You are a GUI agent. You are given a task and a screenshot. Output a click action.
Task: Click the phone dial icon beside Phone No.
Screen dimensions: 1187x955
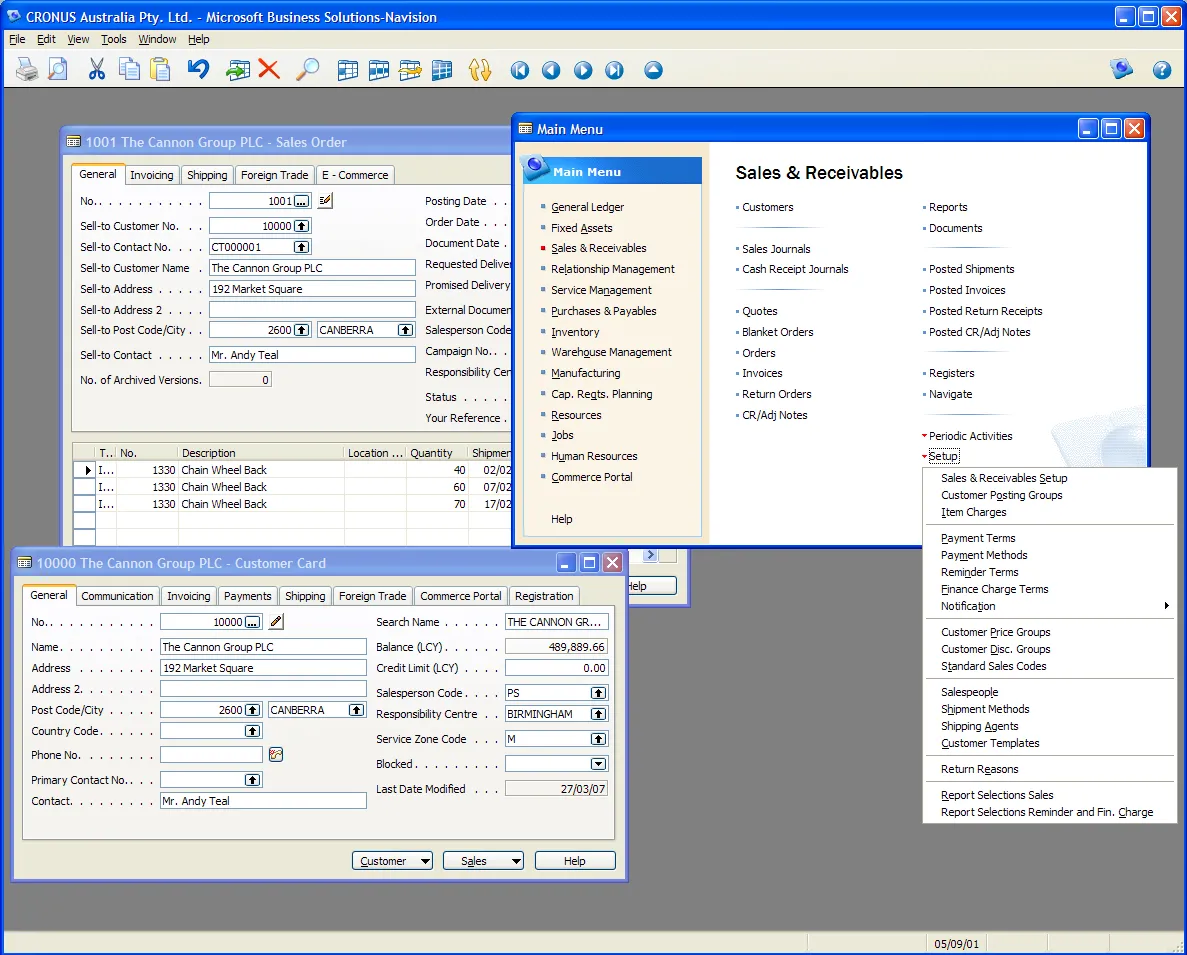(x=276, y=754)
